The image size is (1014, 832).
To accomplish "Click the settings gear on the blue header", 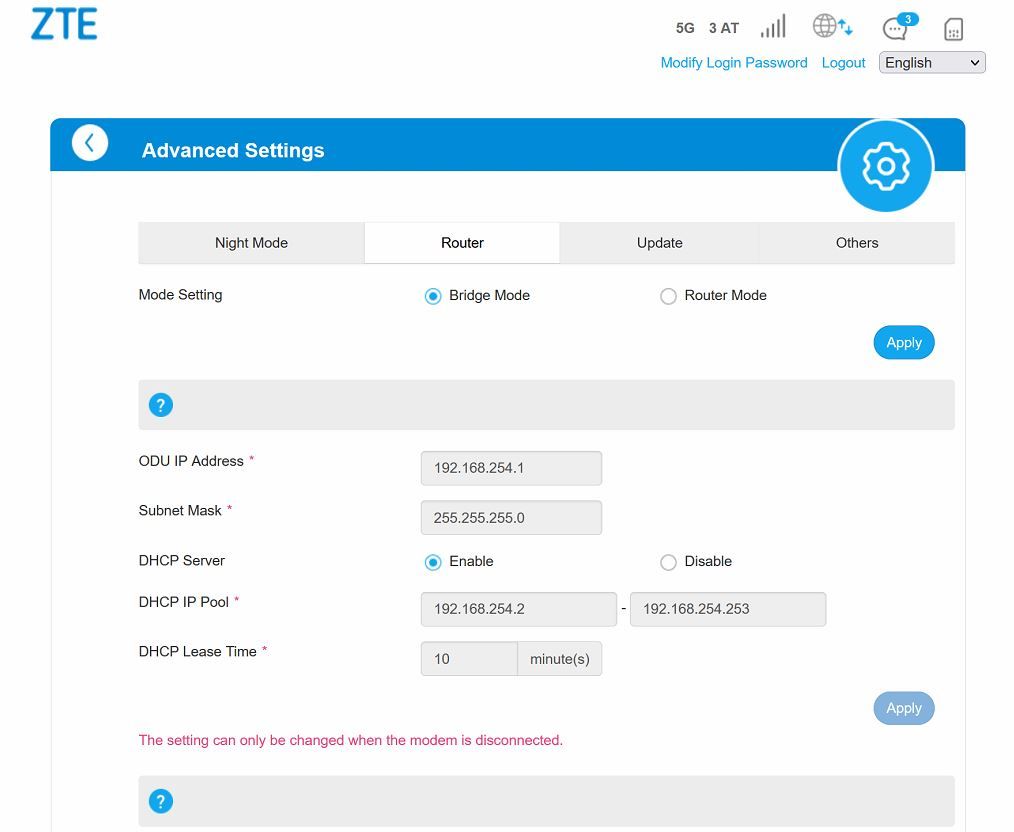I will (x=886, y=166).
